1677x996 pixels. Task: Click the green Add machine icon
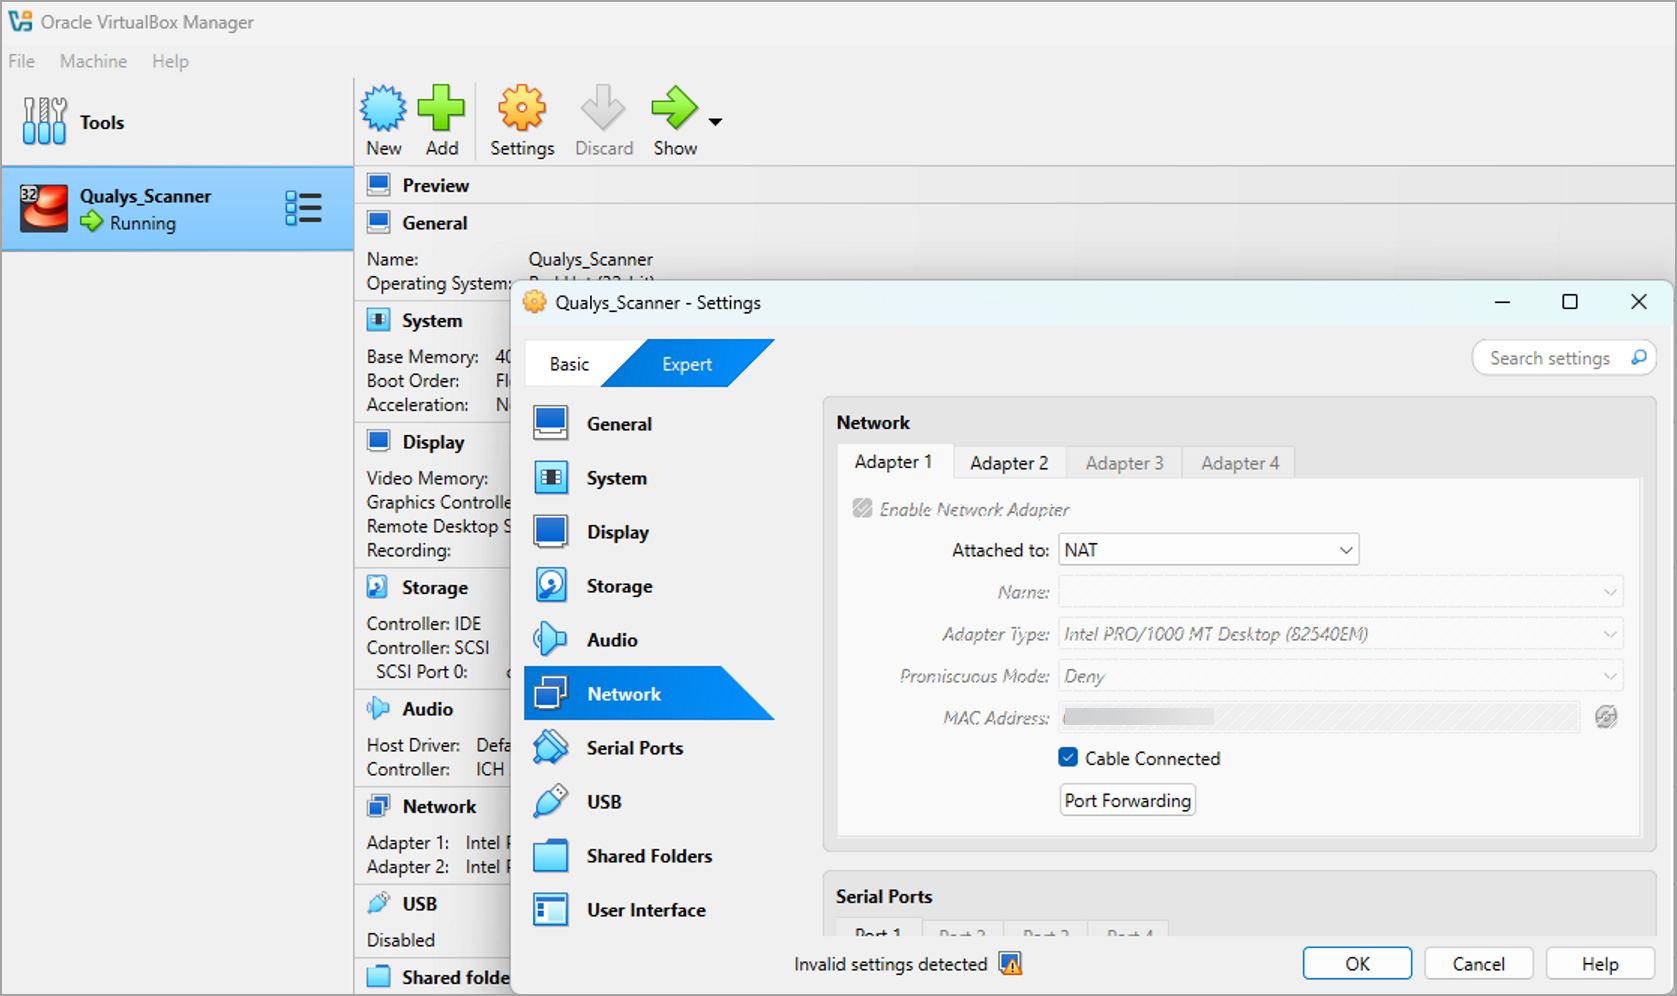pyautogui.click(x=441, y=109)
